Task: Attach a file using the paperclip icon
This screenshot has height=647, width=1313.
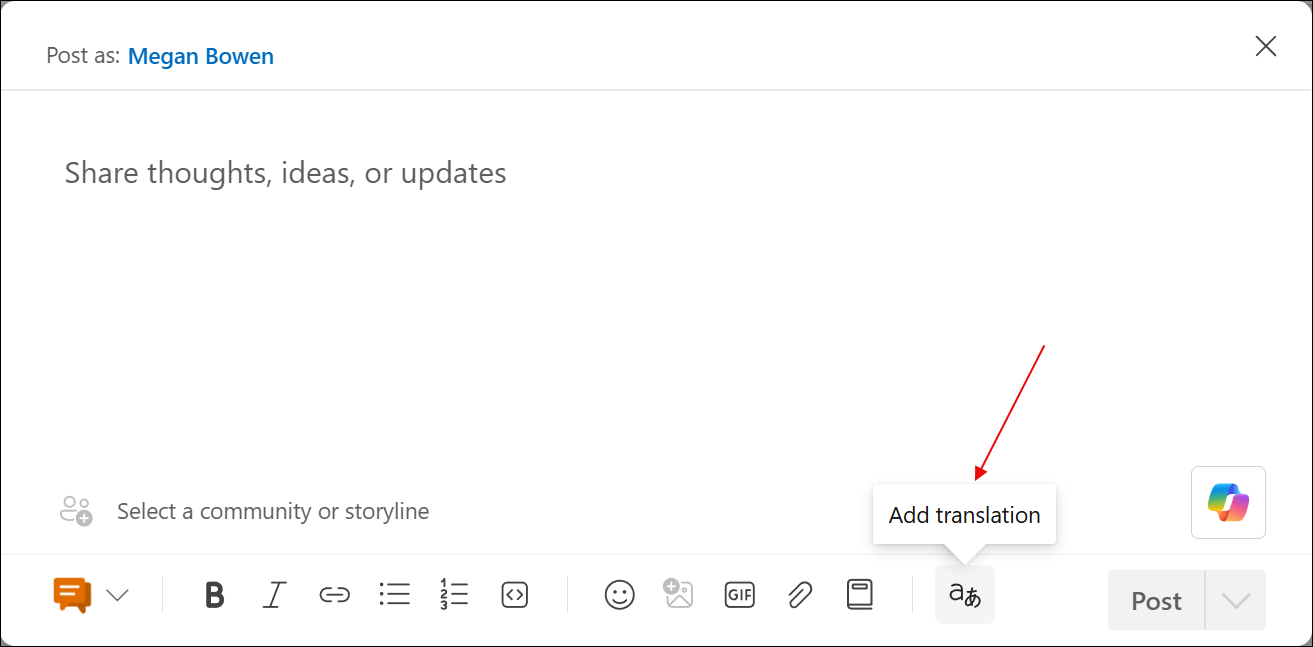Action: point(799,594)
